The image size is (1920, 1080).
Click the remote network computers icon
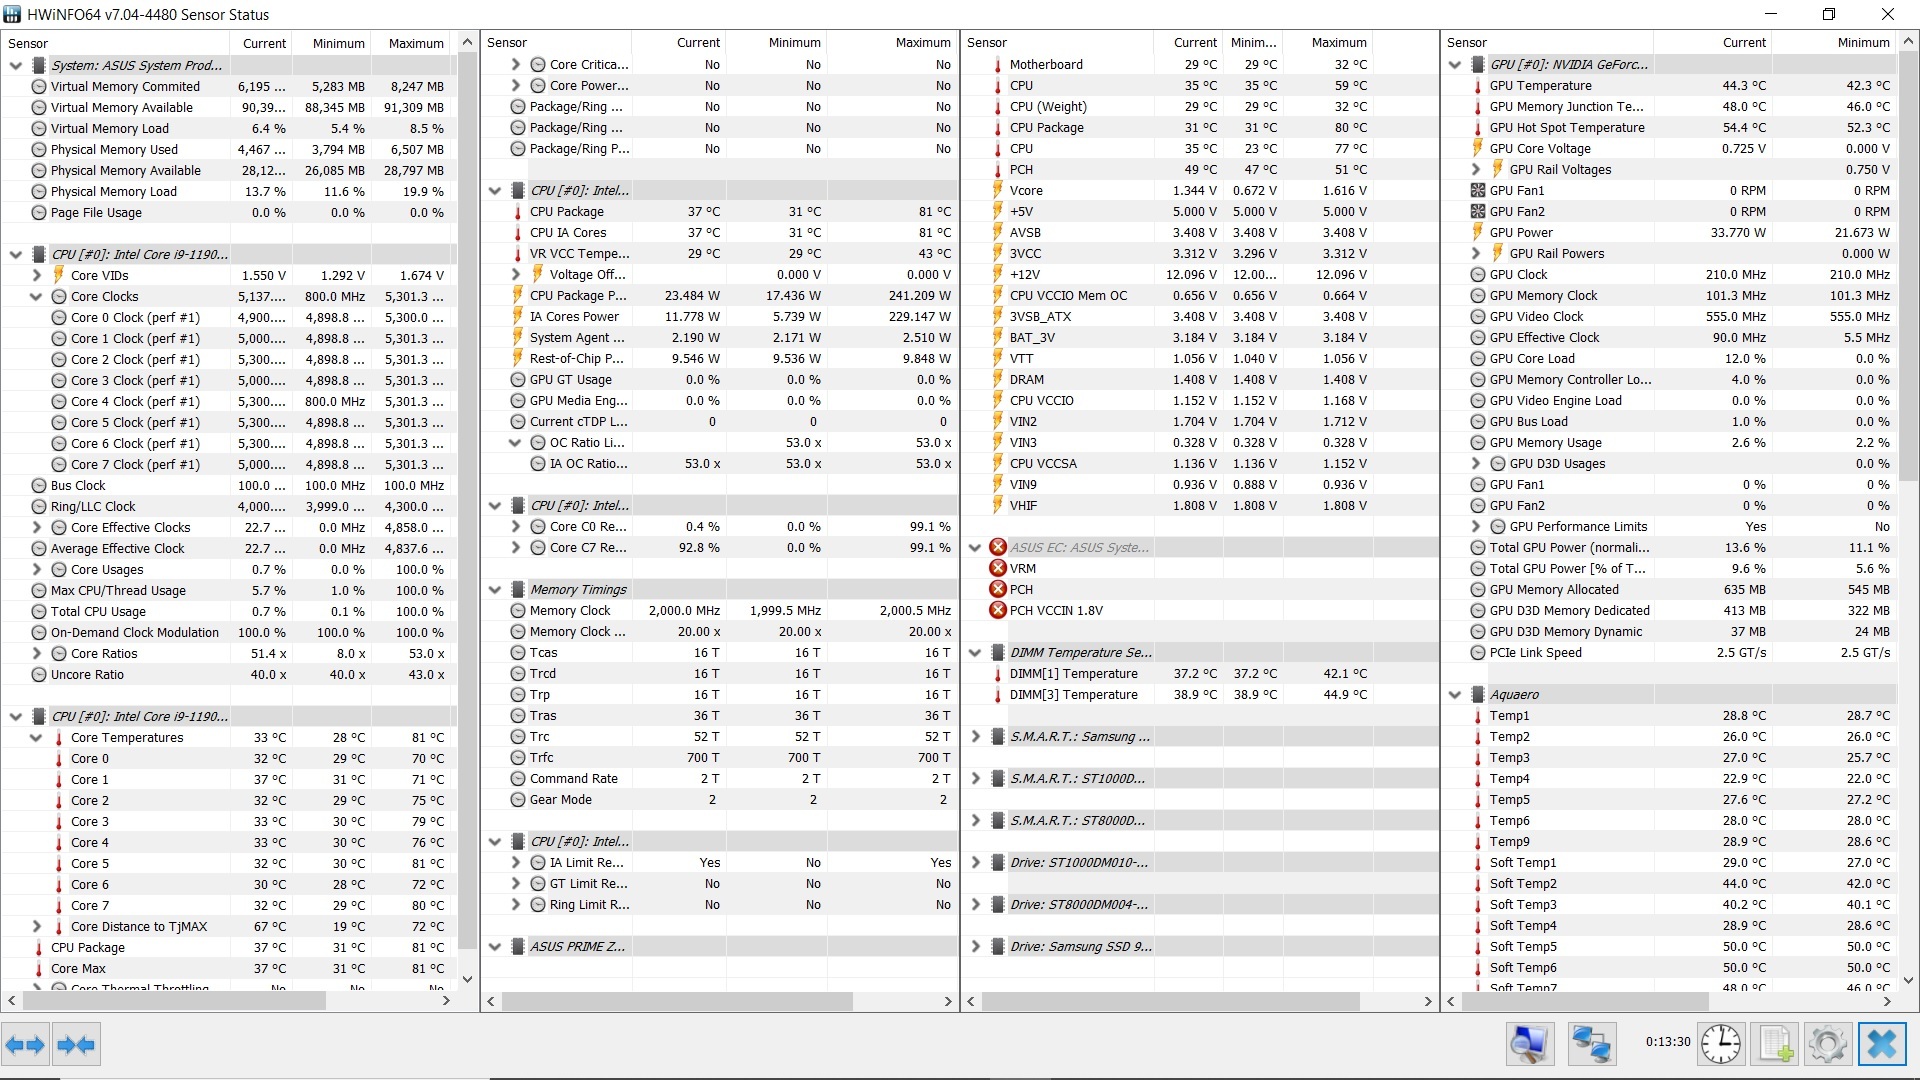tap(1590, 1045)
